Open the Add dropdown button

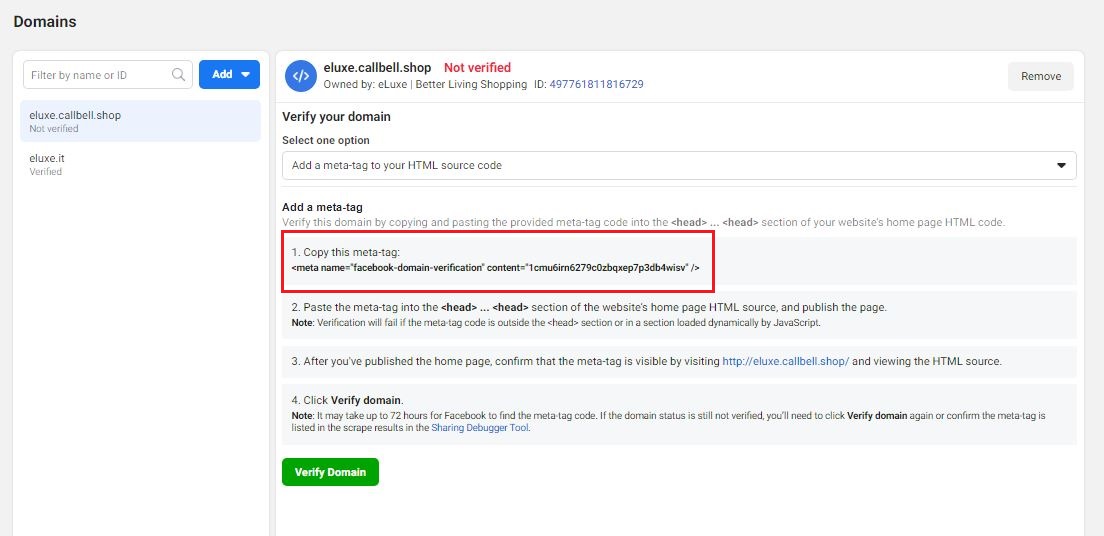tap(229, 74)
